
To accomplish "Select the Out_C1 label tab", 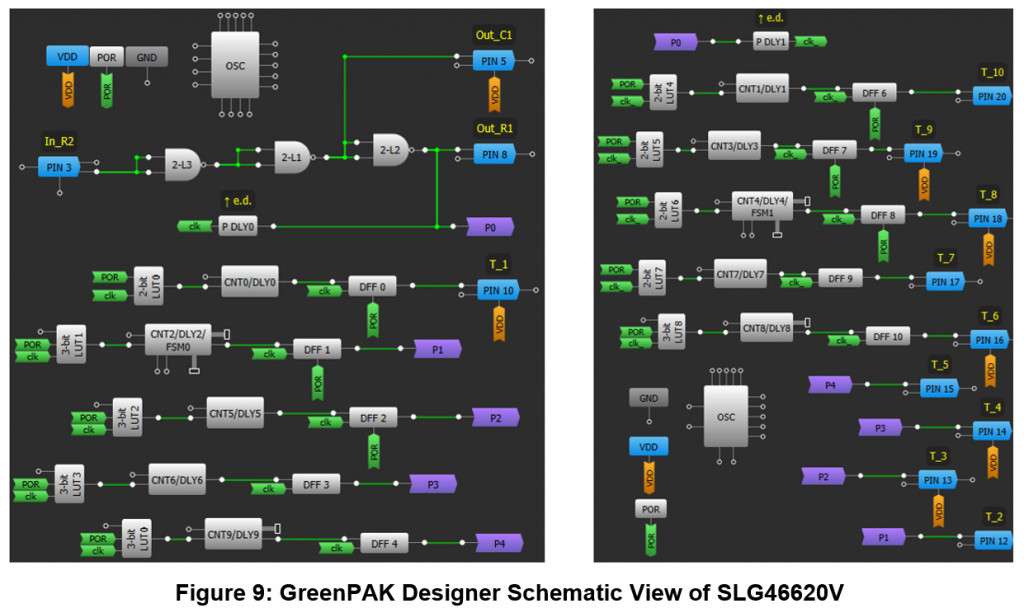I will click(x=493, y=34).
